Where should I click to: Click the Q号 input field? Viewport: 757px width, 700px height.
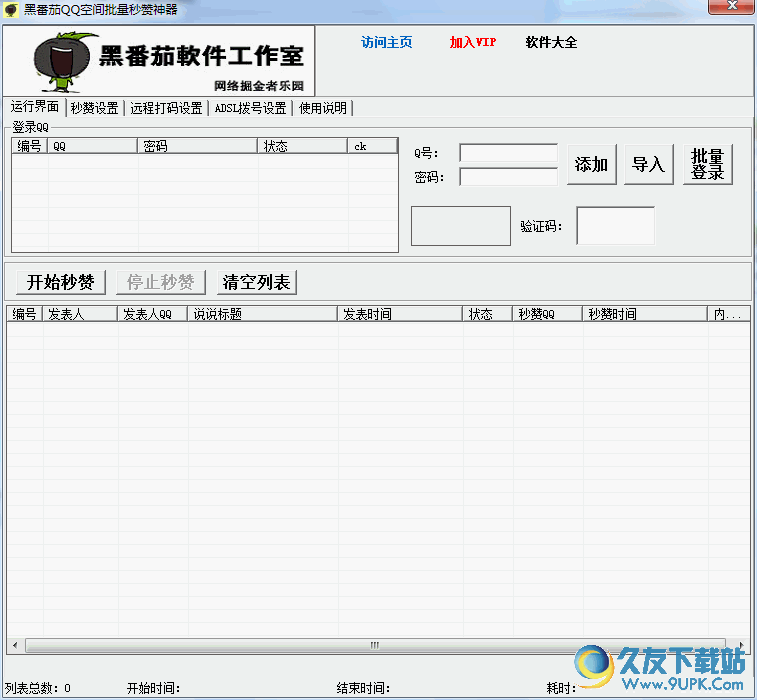(508, 153)
